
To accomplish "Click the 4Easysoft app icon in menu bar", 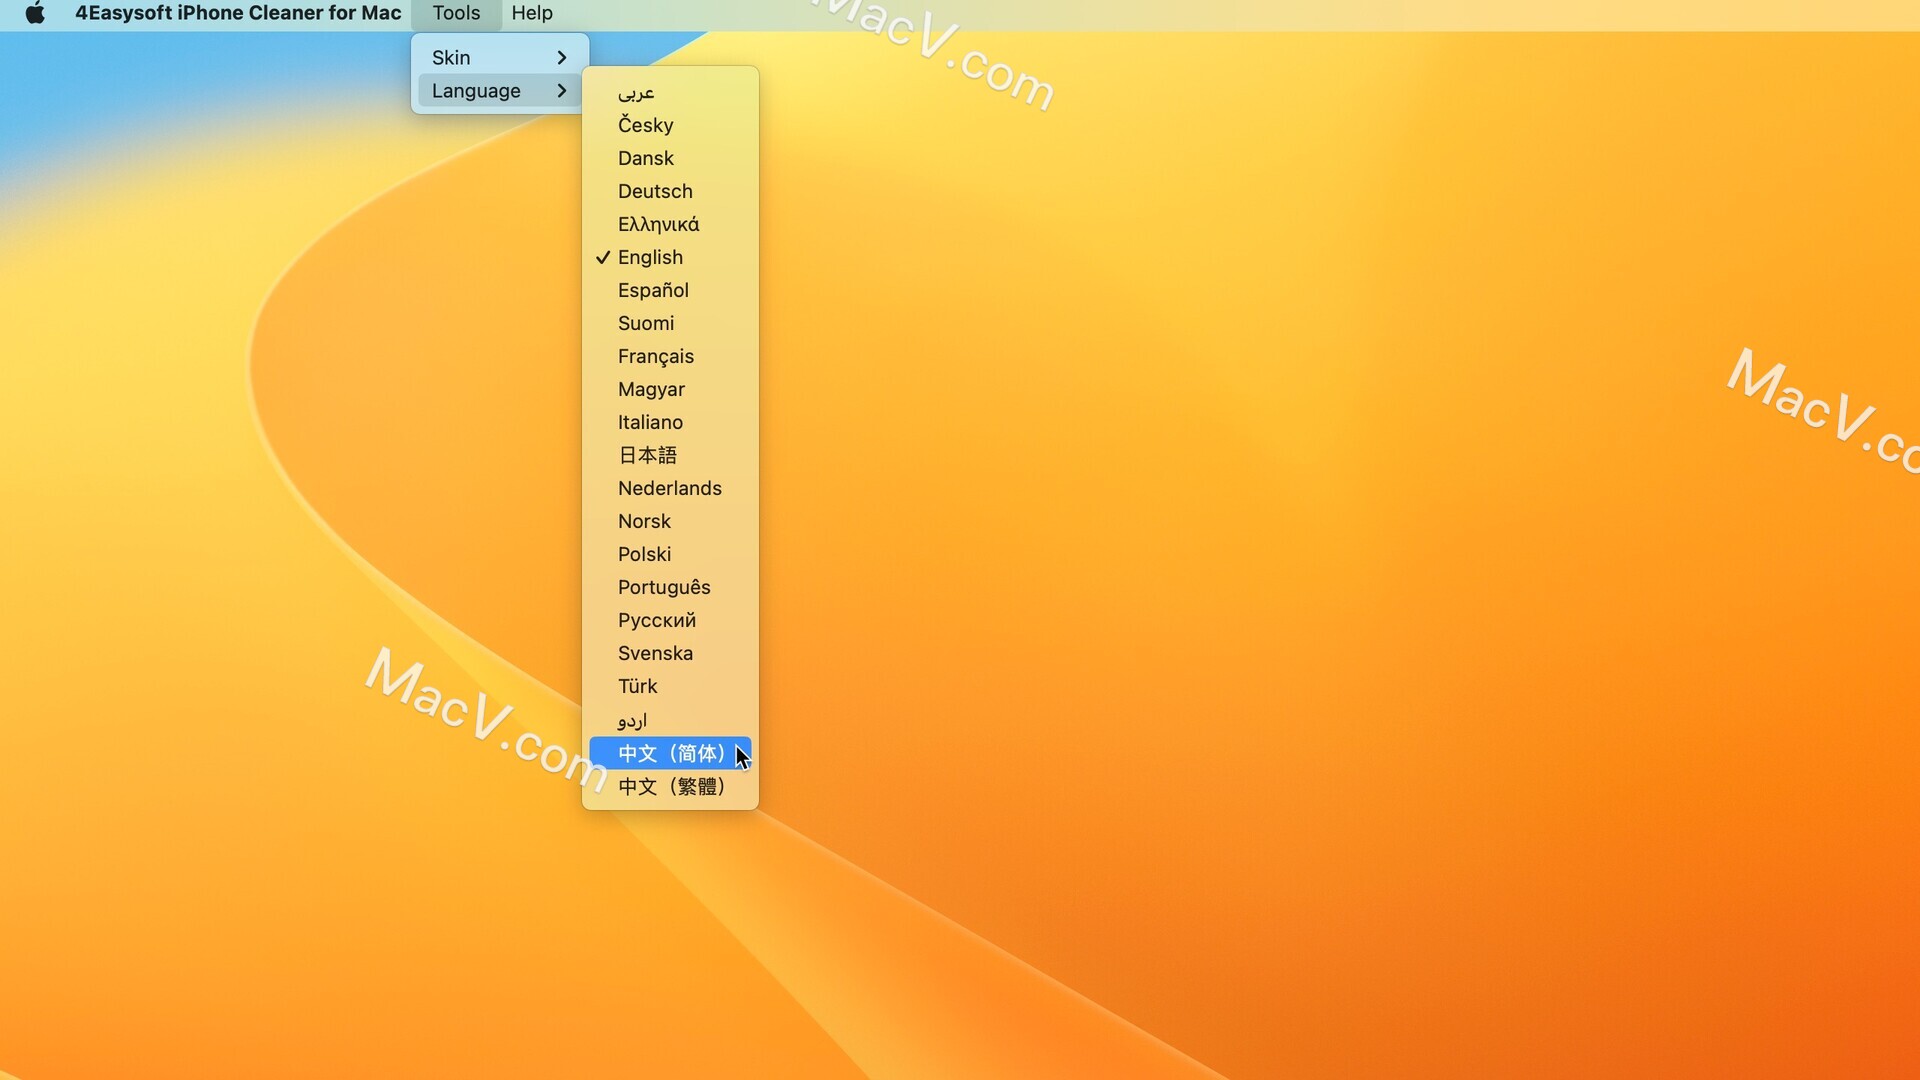I will coord(237,12).
